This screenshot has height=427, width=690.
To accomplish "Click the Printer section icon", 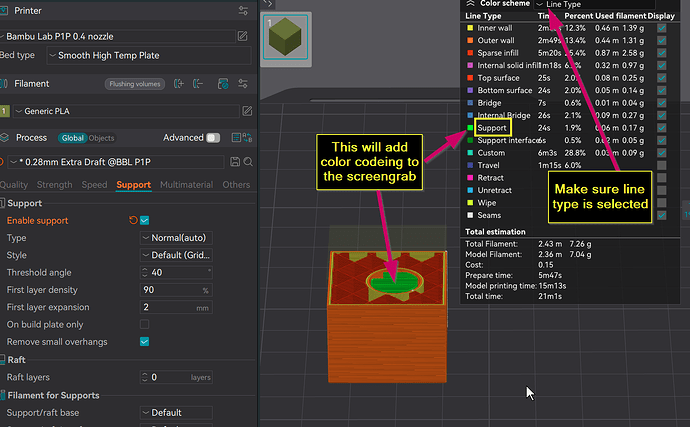I will [4, 11].
